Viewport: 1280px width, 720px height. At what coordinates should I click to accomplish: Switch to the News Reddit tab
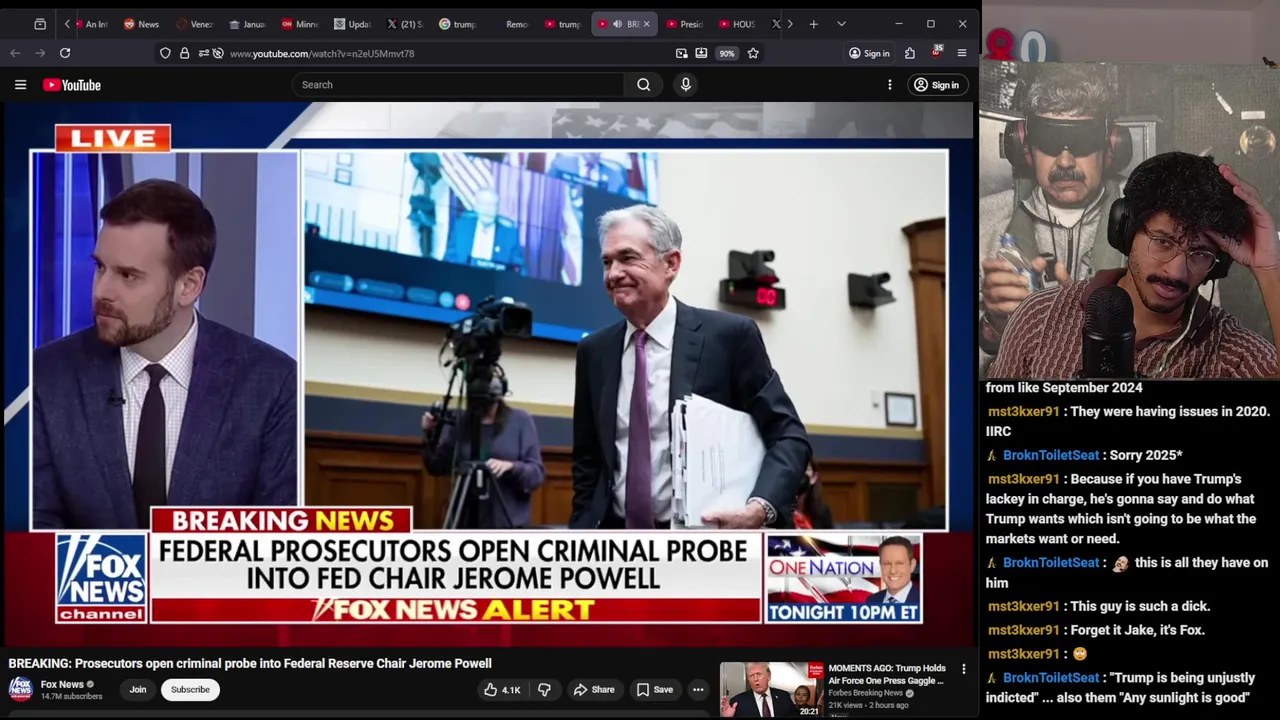(141, 24)
